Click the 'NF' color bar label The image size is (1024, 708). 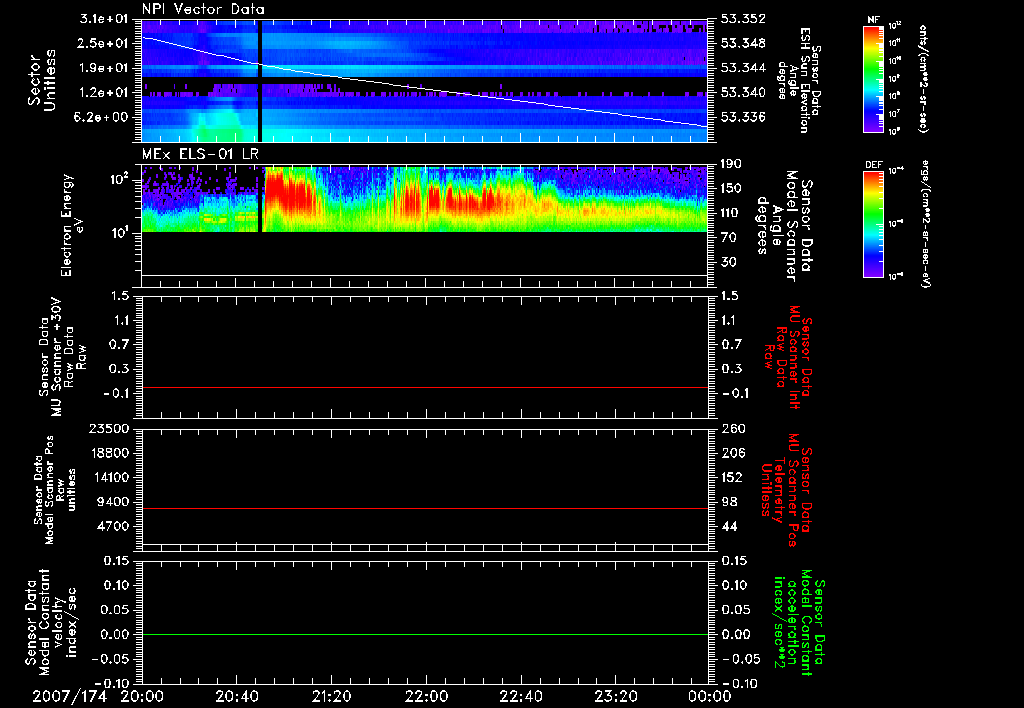(x=873, y=20)
